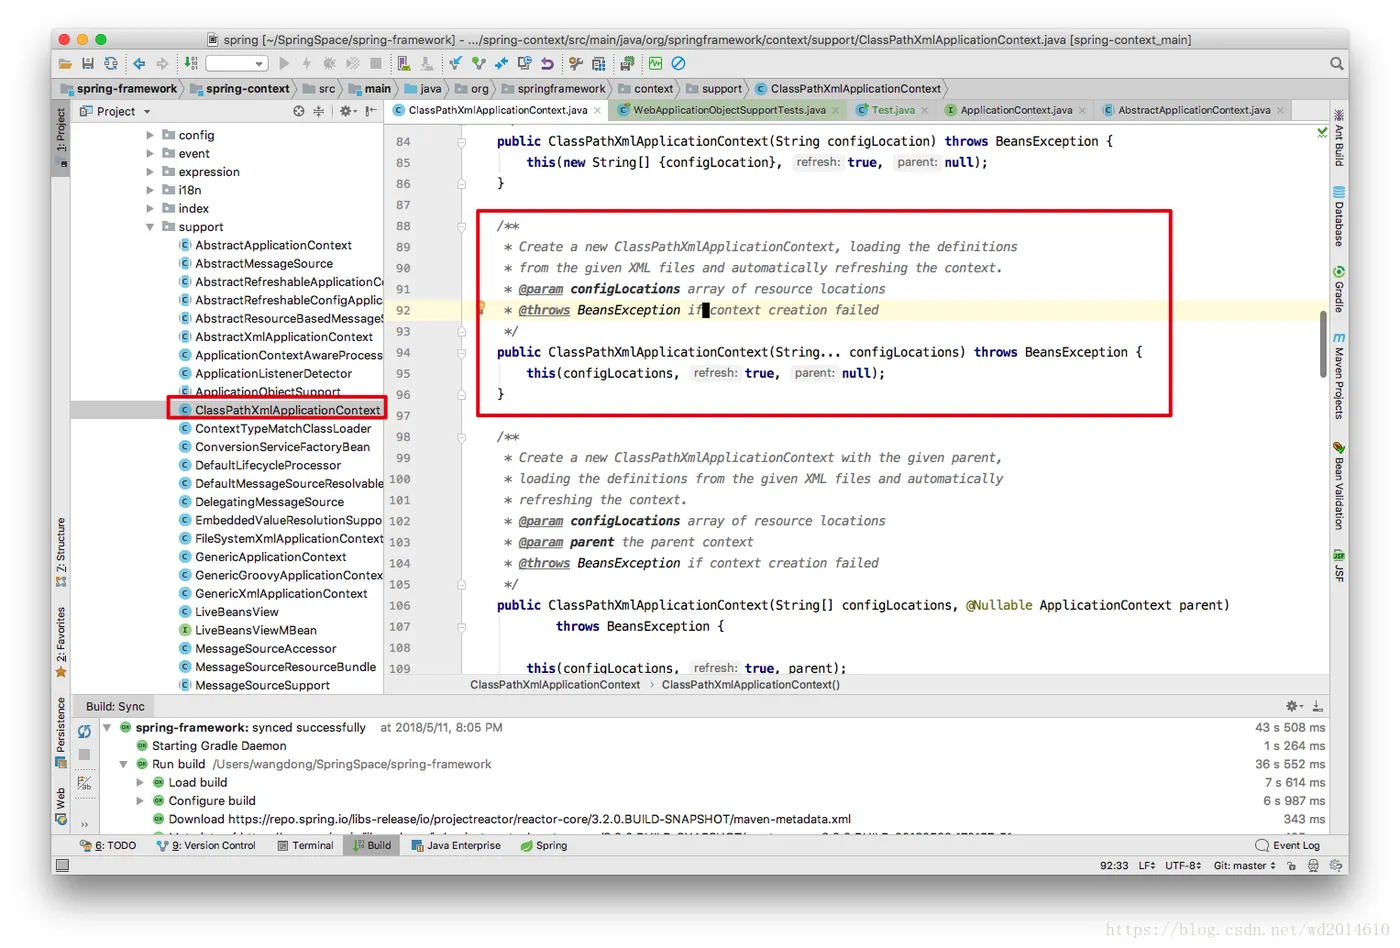Open the Git: master branch menu

click(1245, 866)
